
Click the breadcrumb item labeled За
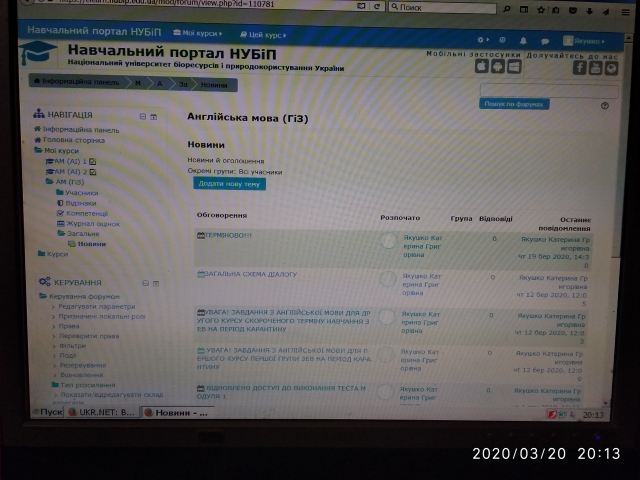tap(183, 84)
